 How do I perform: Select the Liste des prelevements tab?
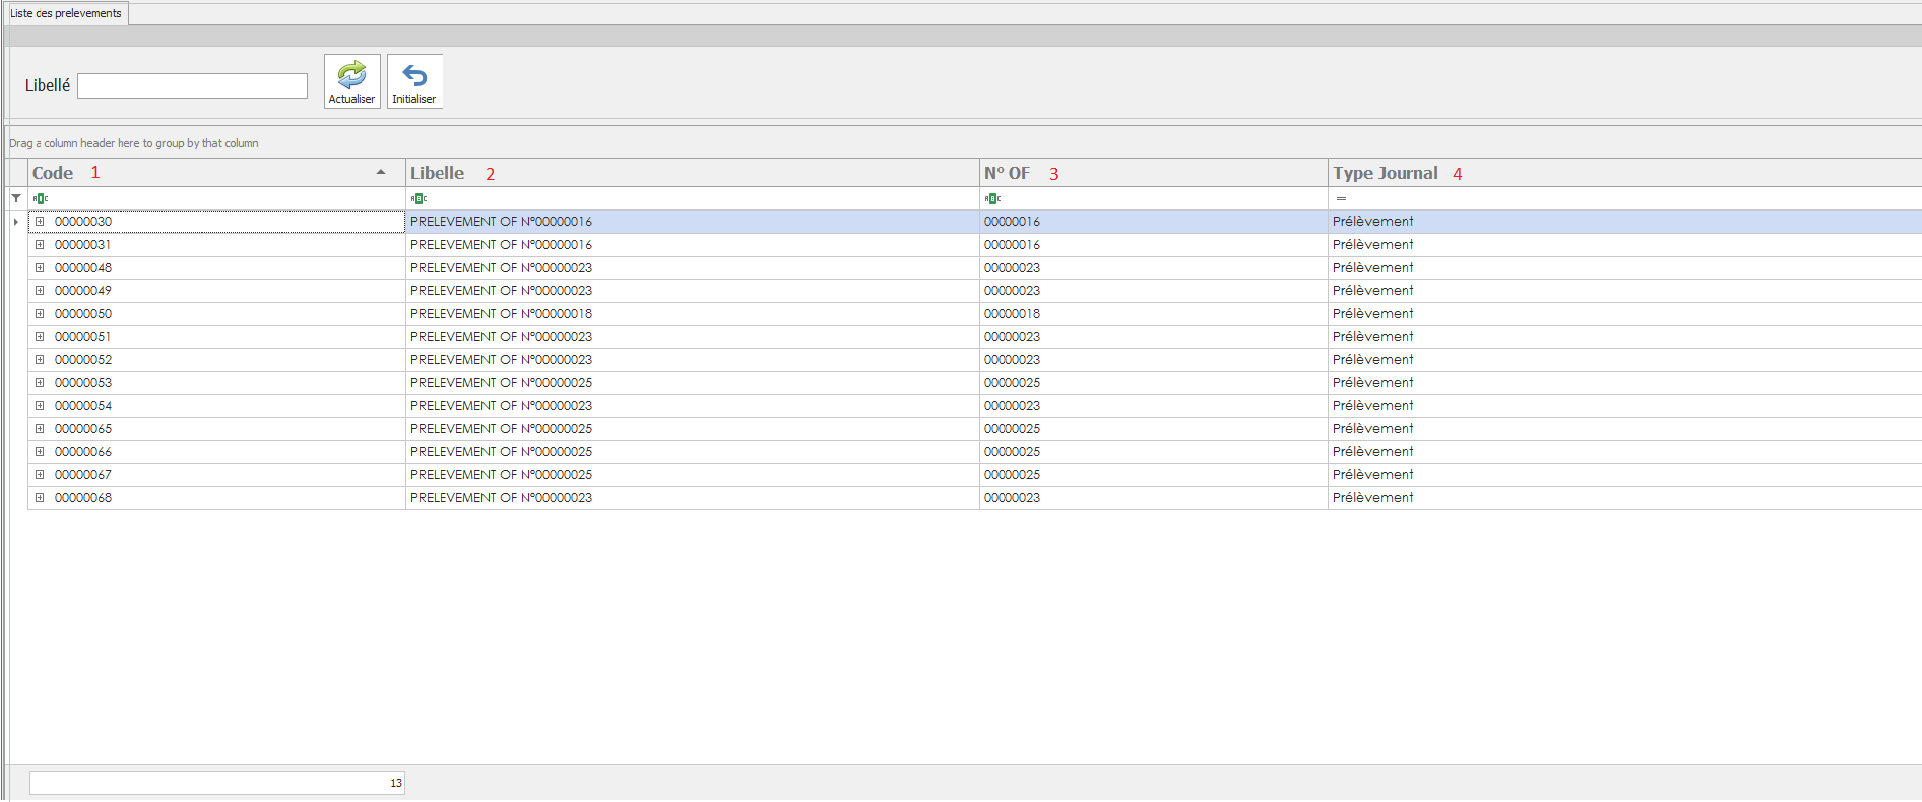click(66, 13)
